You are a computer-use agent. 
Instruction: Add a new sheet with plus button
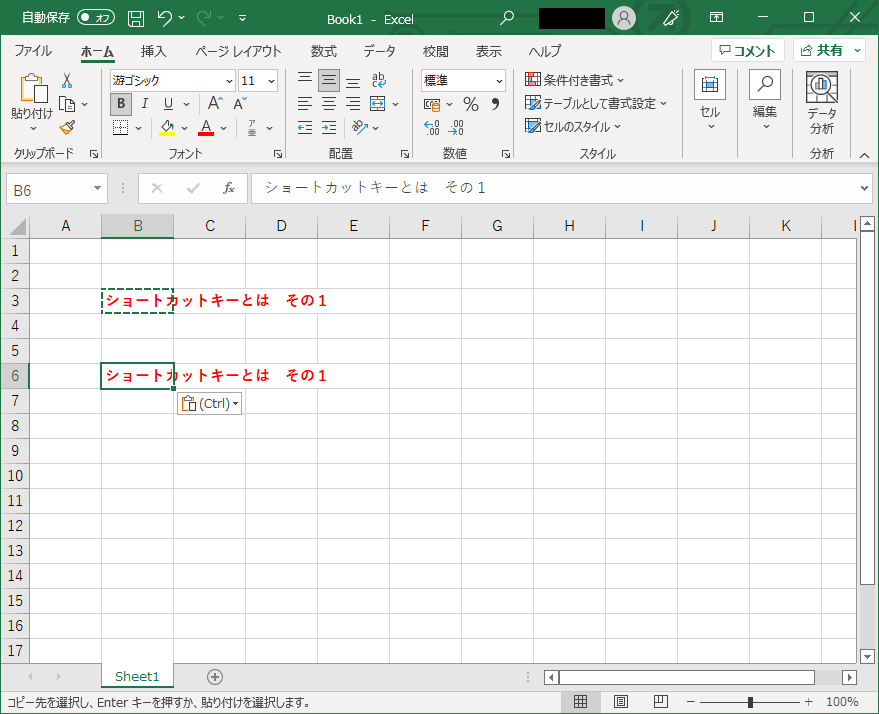point(215,677)
